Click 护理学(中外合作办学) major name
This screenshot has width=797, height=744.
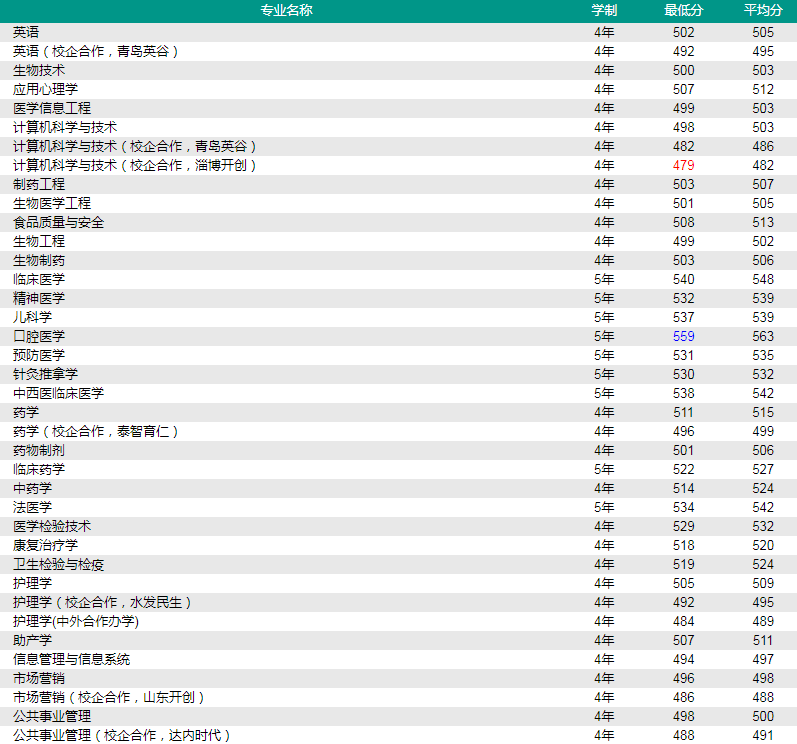[76, 621]
